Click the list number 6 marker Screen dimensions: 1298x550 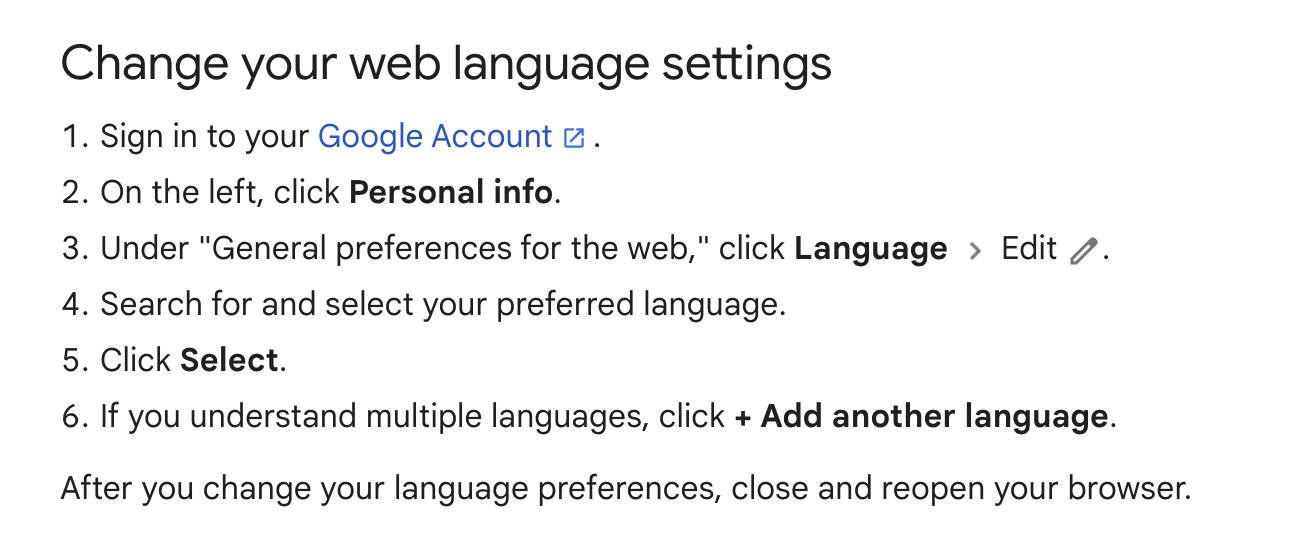coord(76,416)
